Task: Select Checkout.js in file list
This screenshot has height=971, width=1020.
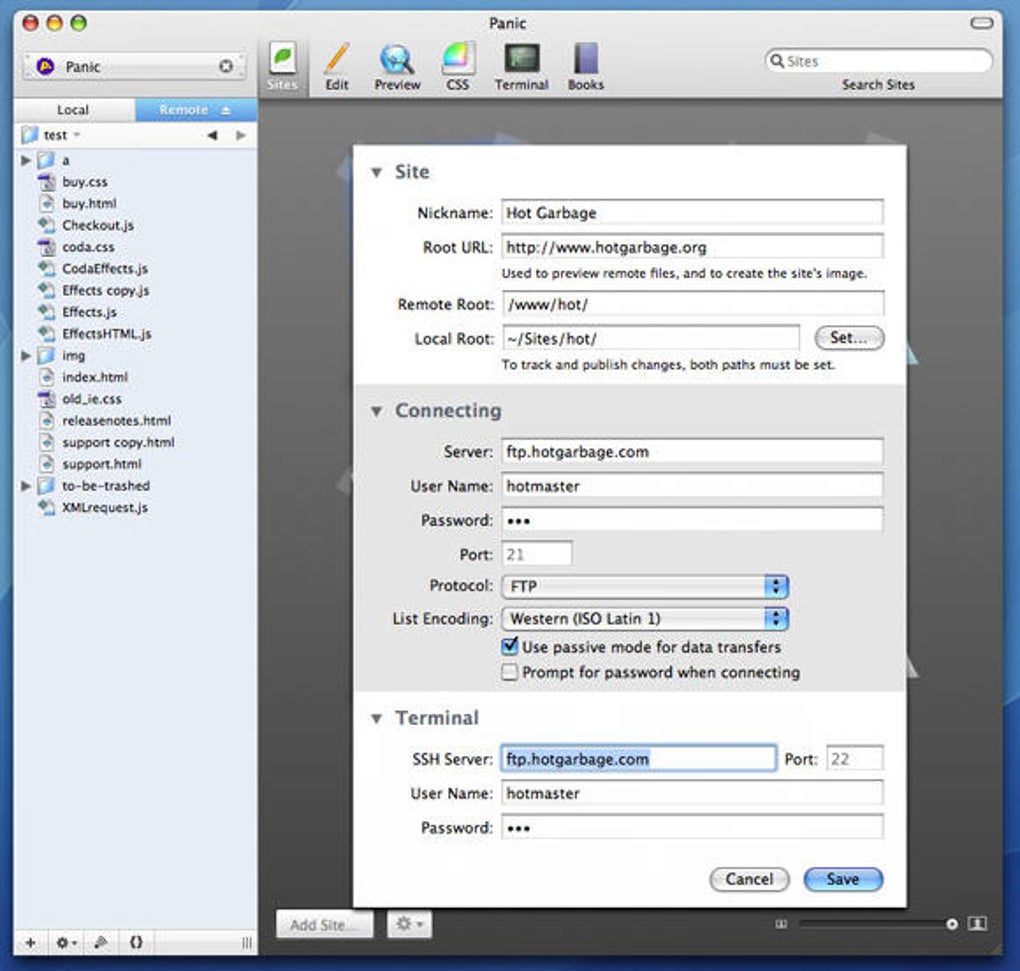Action: click(x=98, y=225)
